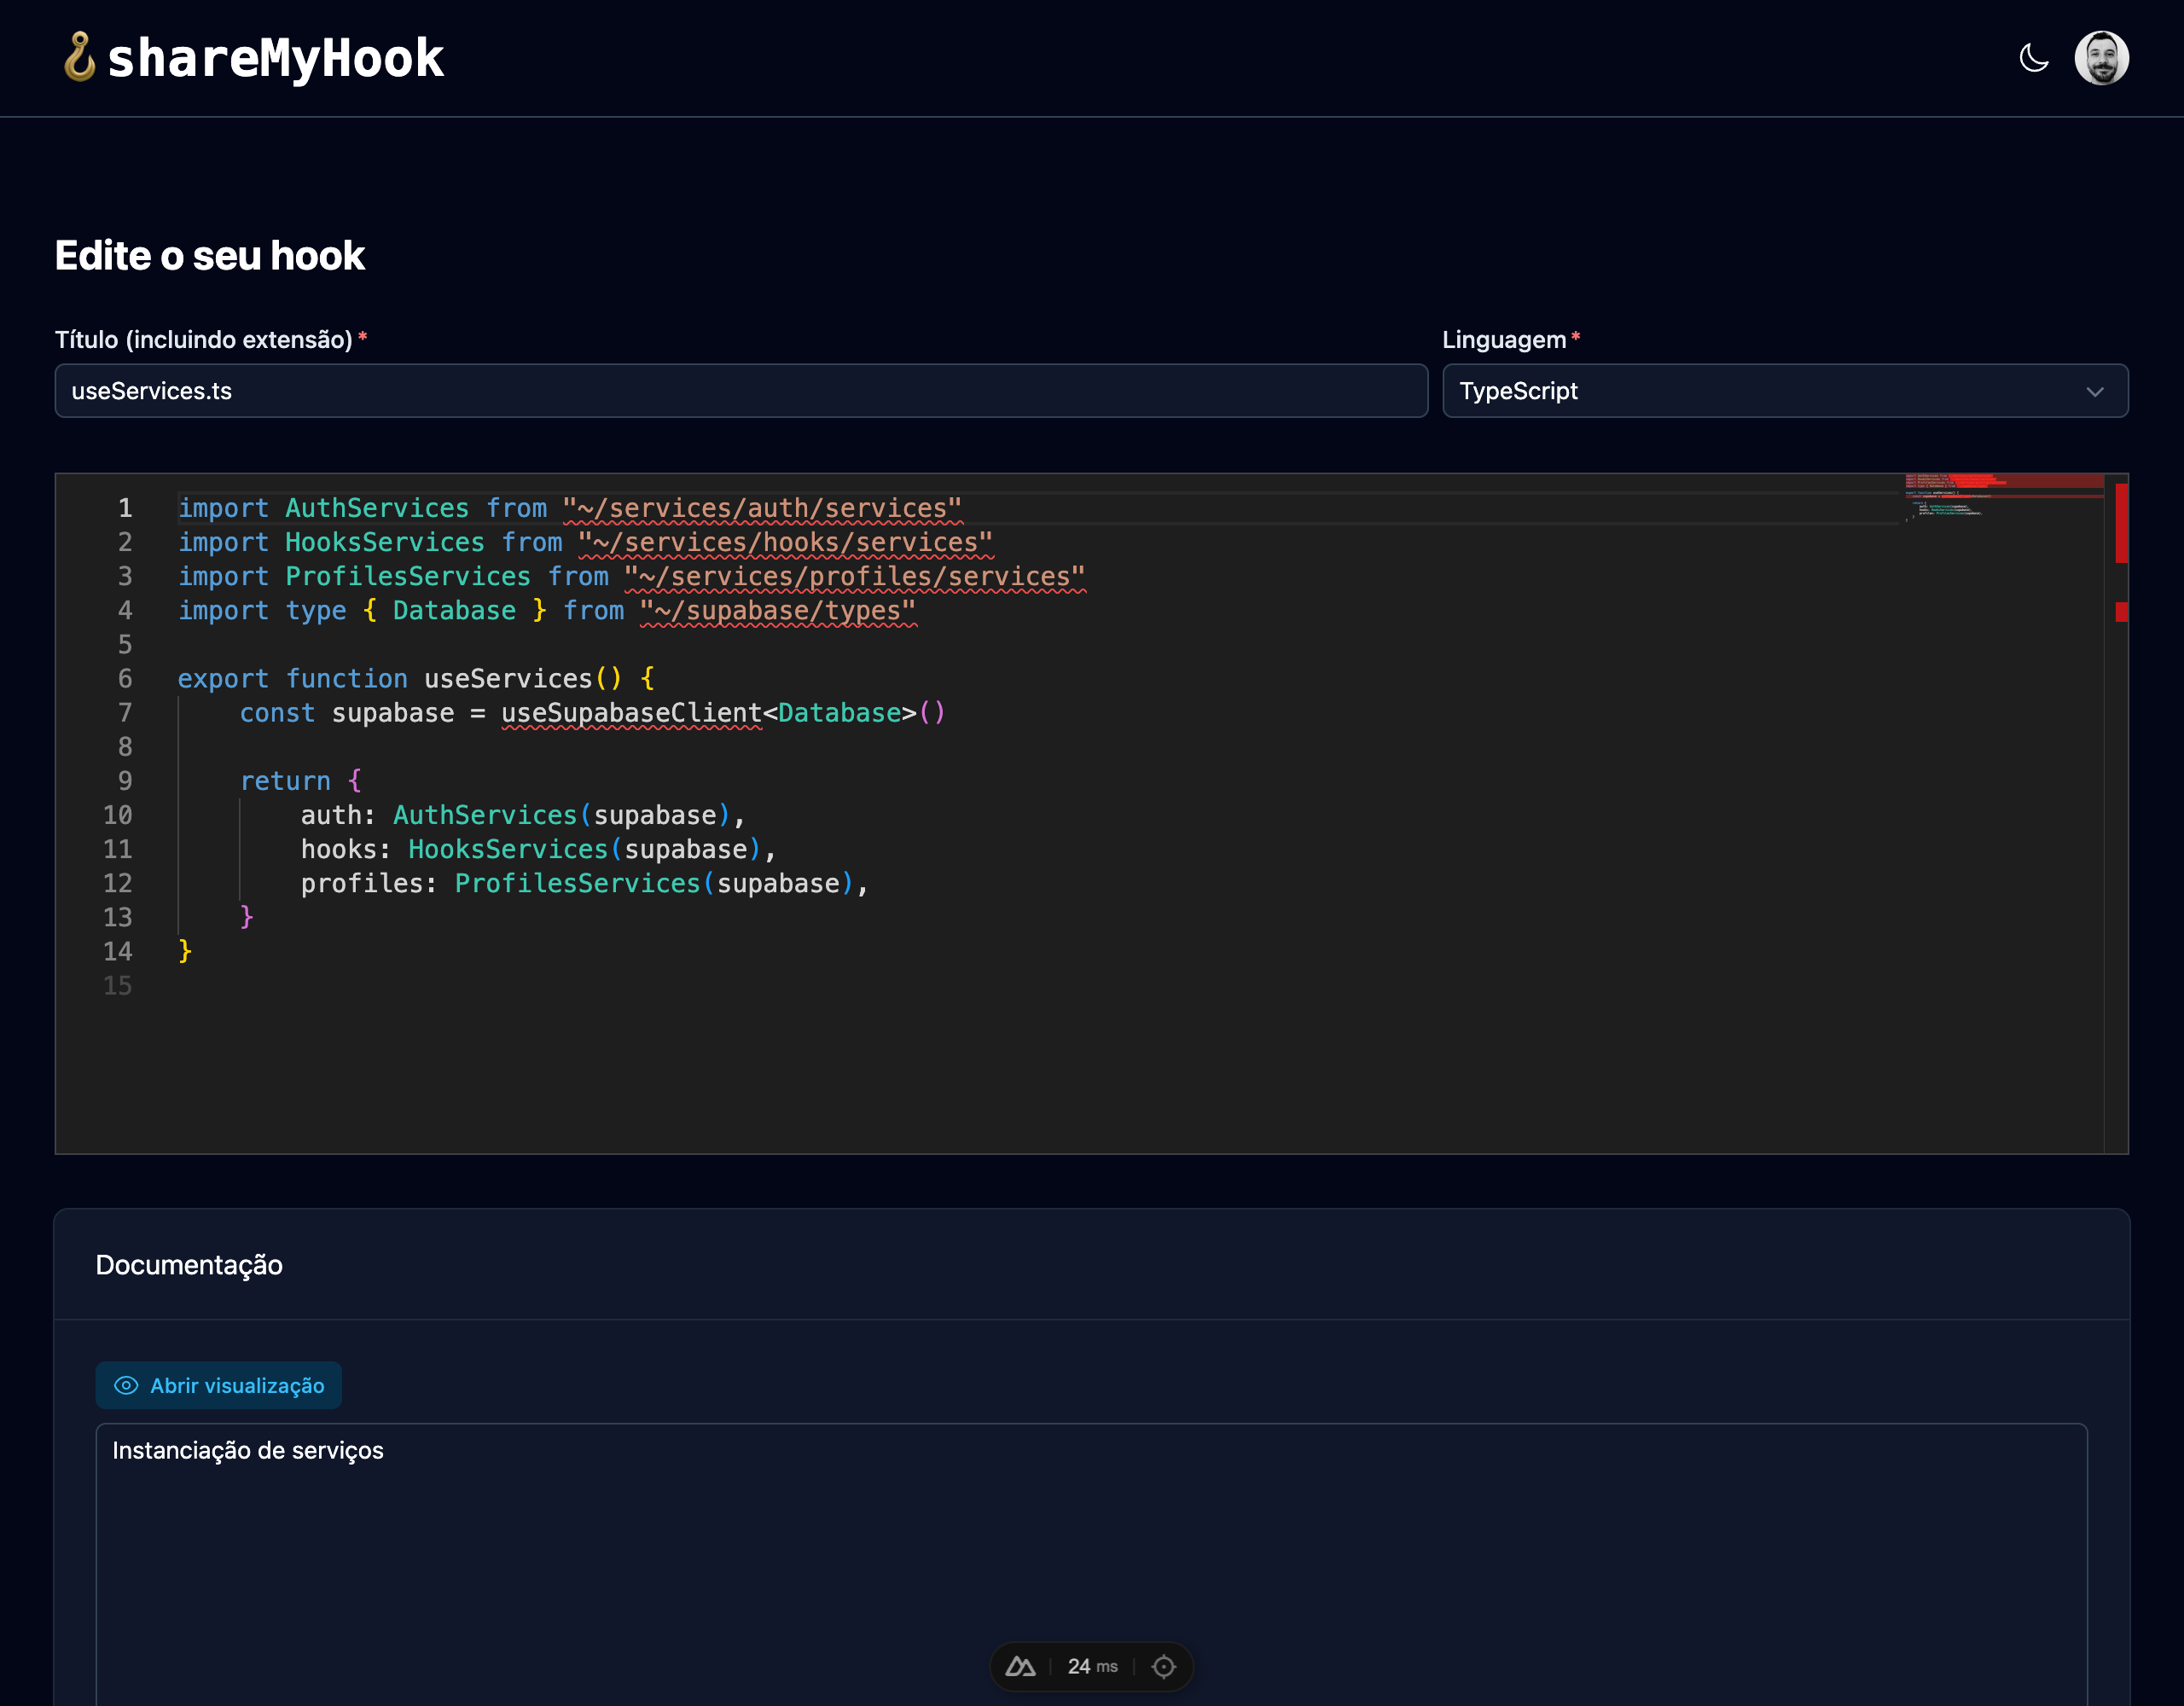Image resolution: width=2184 pixels, height=1706 pixels.
Task: Click AuthServices(supabase) call on line 10
Action: [x=563, y=815]
